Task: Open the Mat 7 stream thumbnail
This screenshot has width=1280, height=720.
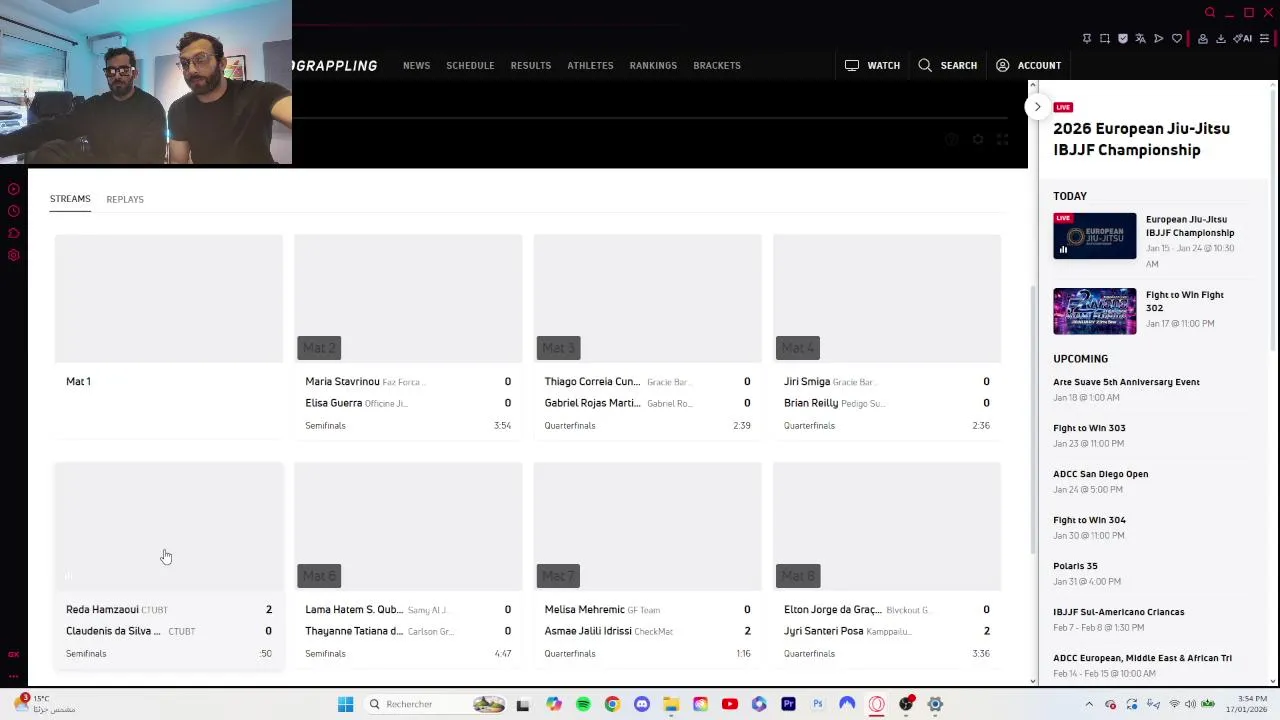Action: coord(647,526)
